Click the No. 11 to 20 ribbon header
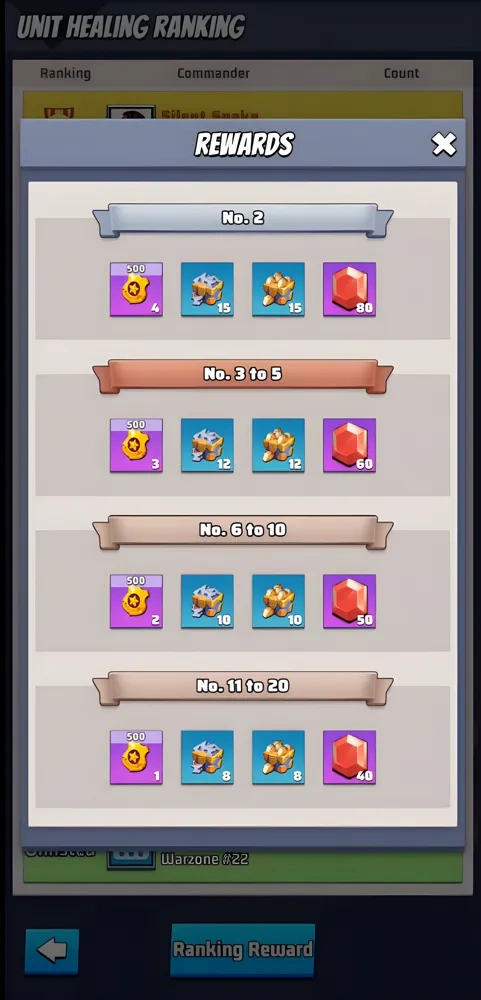 (x=243, y=688)
